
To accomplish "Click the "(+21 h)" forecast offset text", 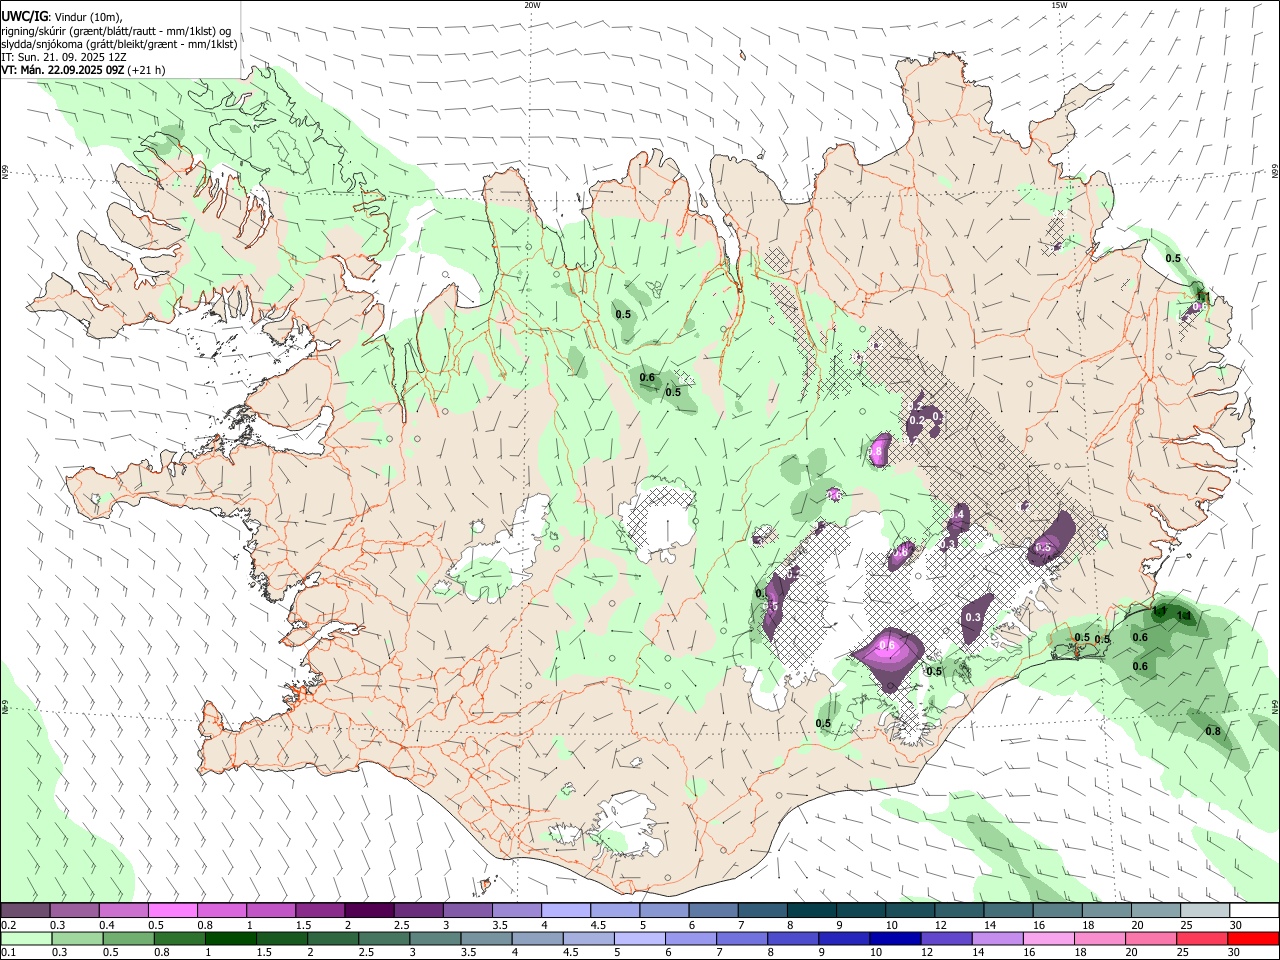I will click(147, 70).
